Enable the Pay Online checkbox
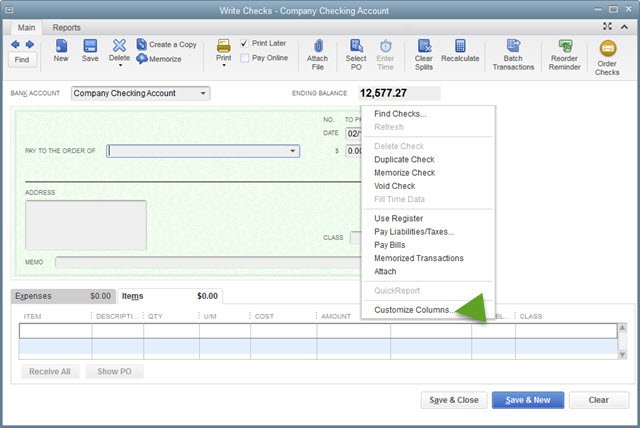Viewport: 640px width, 428px height. click(245, 59)
